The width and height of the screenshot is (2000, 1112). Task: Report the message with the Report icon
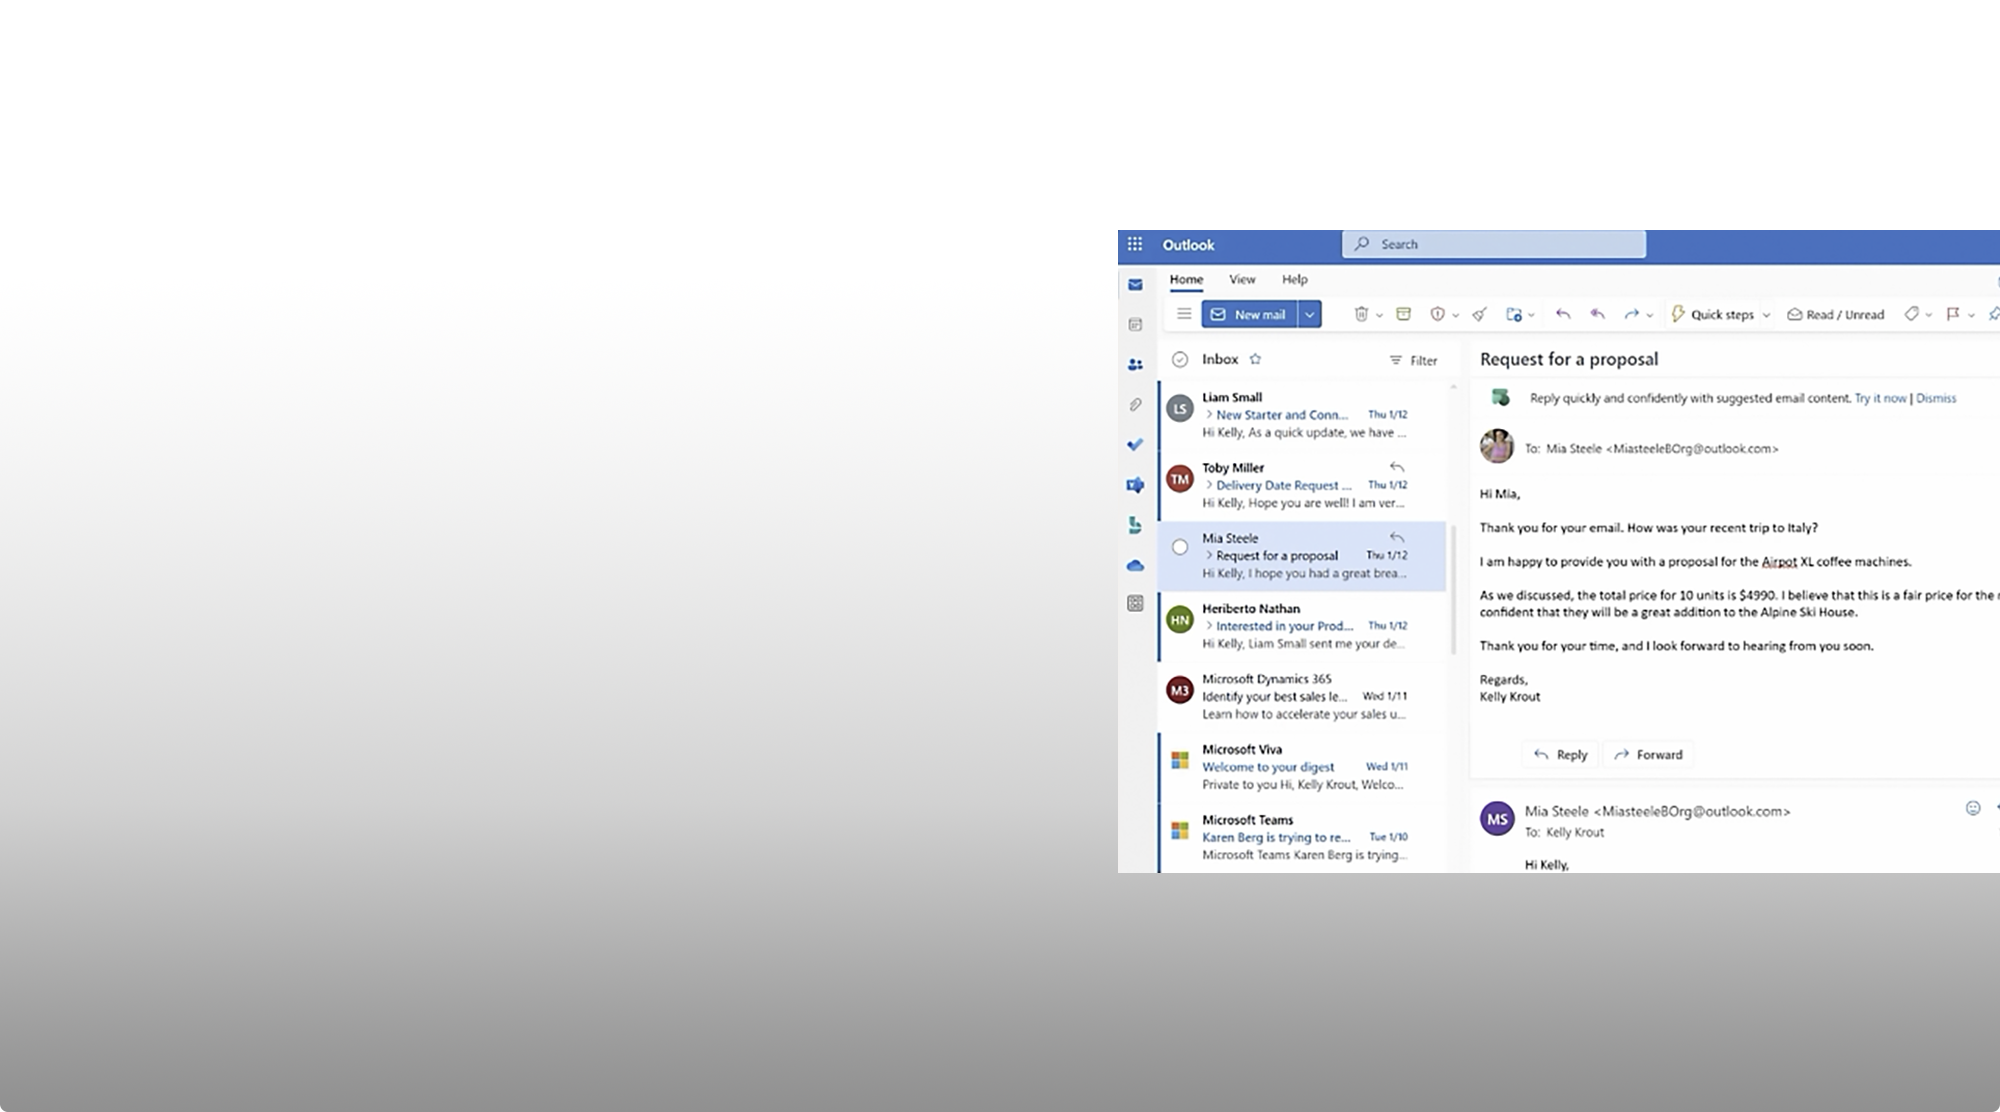tap(1437, 314)
